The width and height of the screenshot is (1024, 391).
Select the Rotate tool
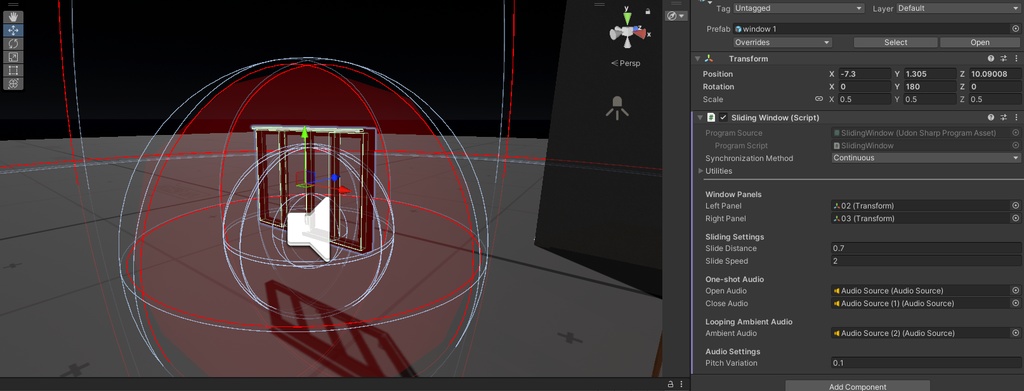pos(13,44)
